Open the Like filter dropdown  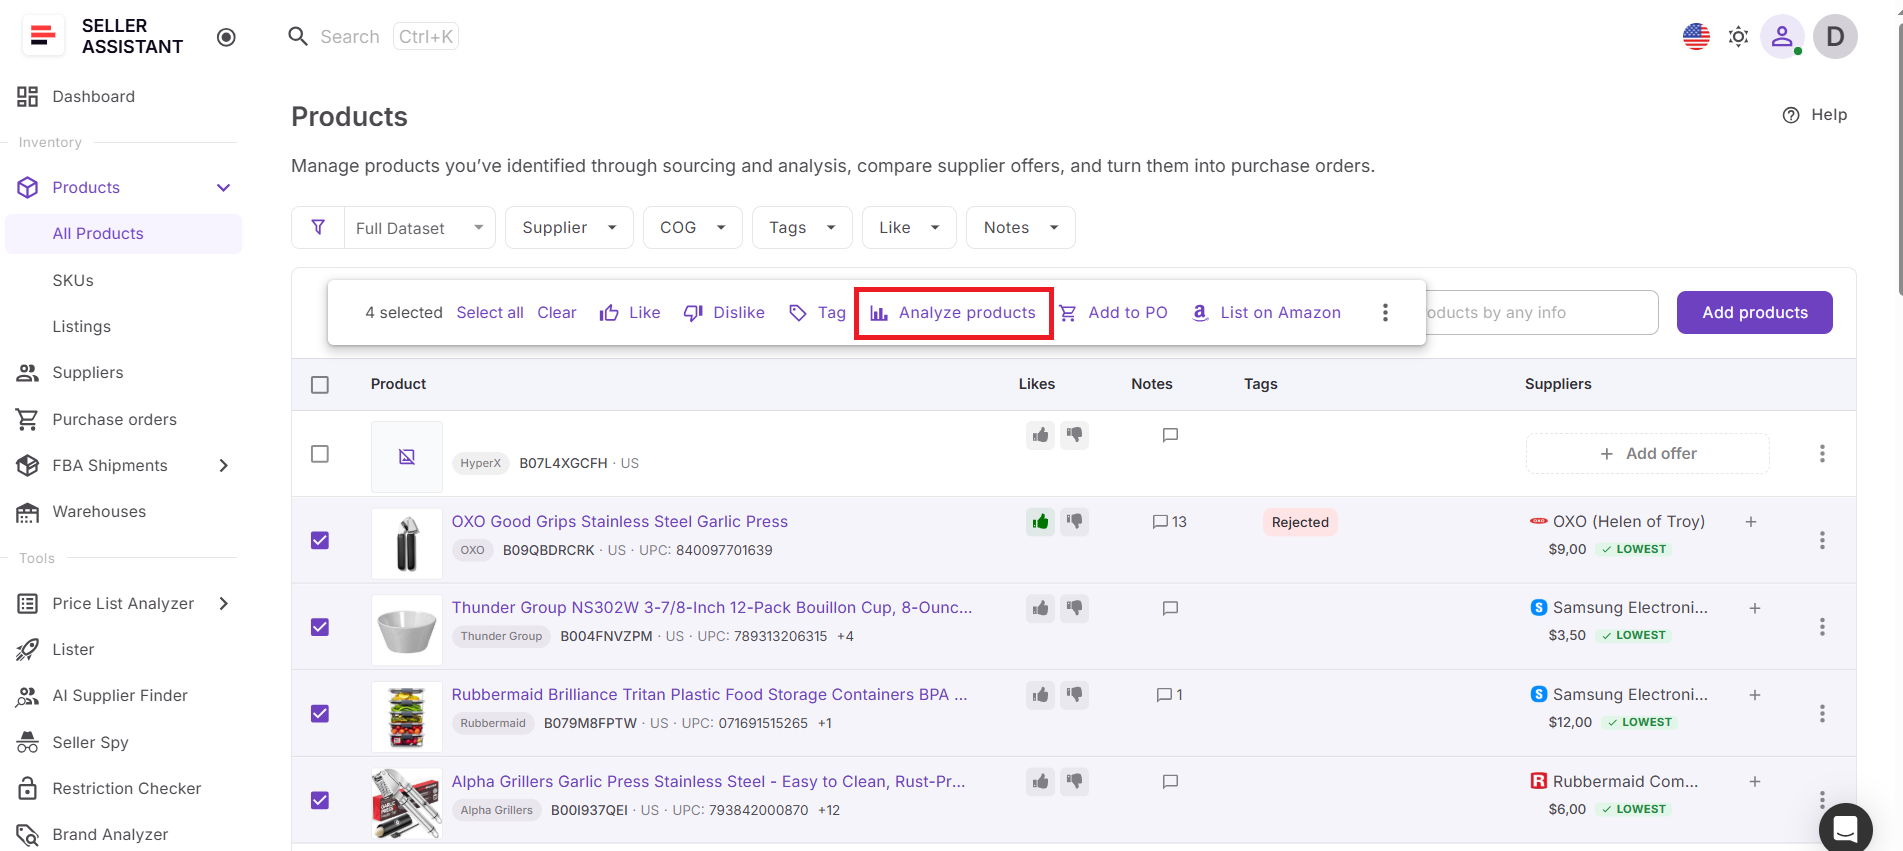pos(909,228)
